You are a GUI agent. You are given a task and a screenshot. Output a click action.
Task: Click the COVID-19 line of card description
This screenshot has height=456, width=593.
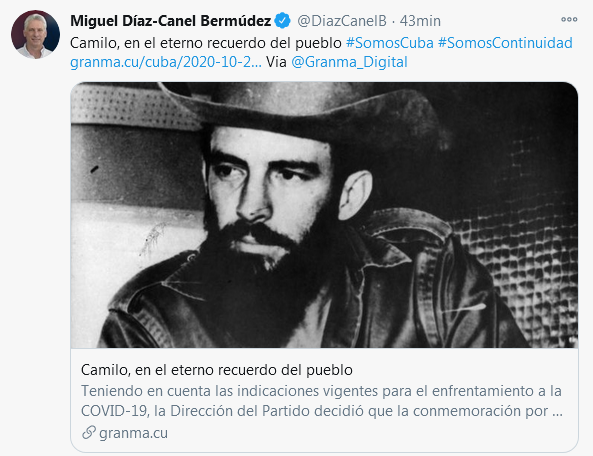pyautogui.click(x=322, y=411)
